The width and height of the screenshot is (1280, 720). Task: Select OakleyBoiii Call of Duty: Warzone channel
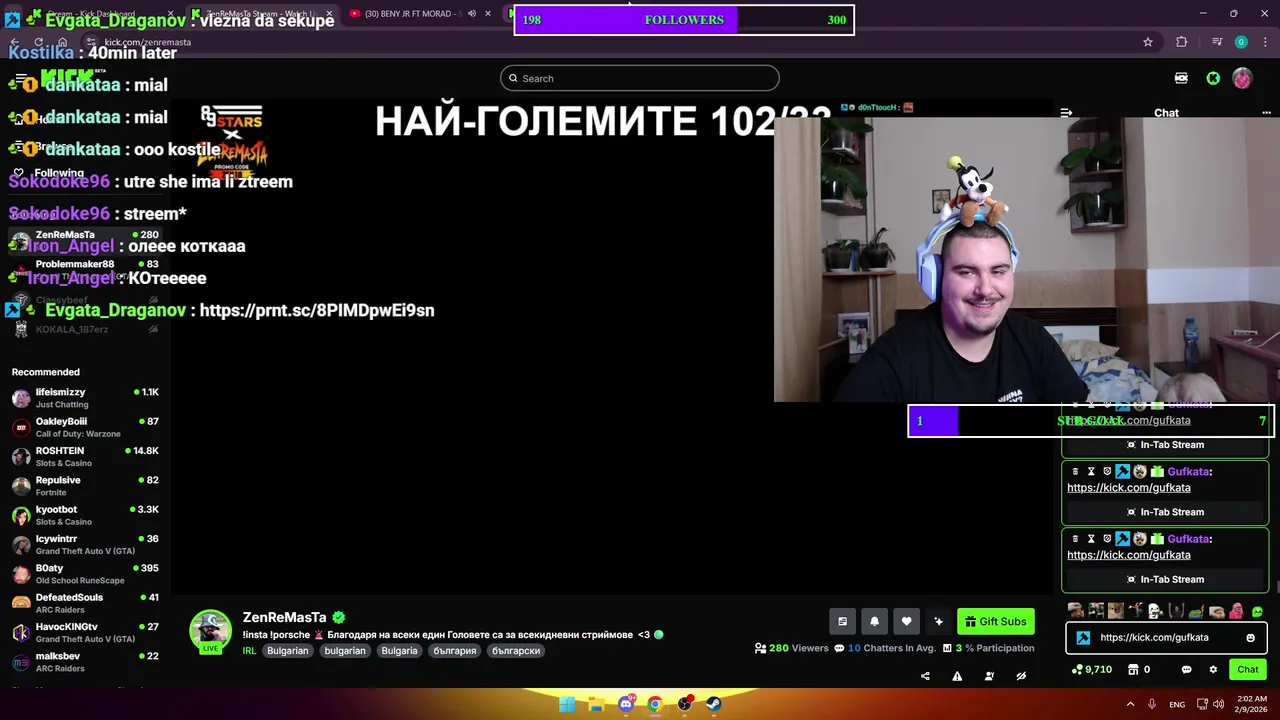pyautogui.click(x=85, y=427)
